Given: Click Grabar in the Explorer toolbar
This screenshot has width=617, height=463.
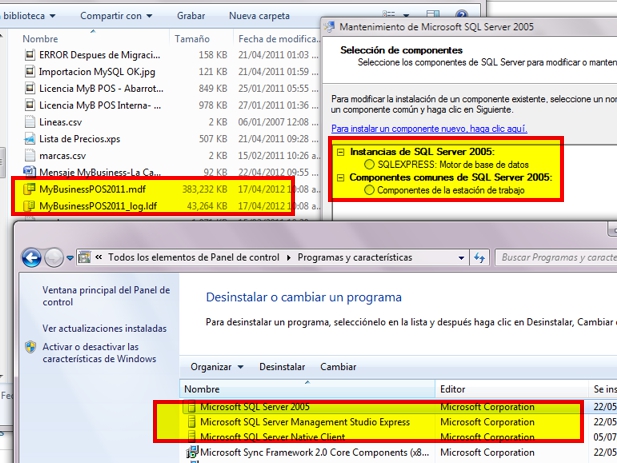Looking at the screenshot, I should (x=191, y=16).
